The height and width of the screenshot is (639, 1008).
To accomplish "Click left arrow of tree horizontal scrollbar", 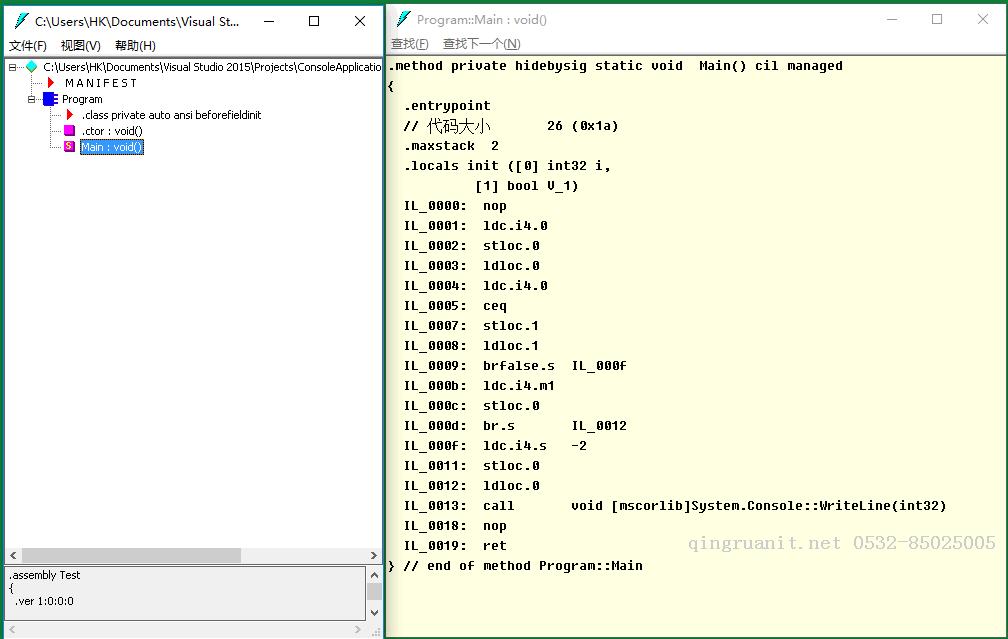I will click(13, 555).
